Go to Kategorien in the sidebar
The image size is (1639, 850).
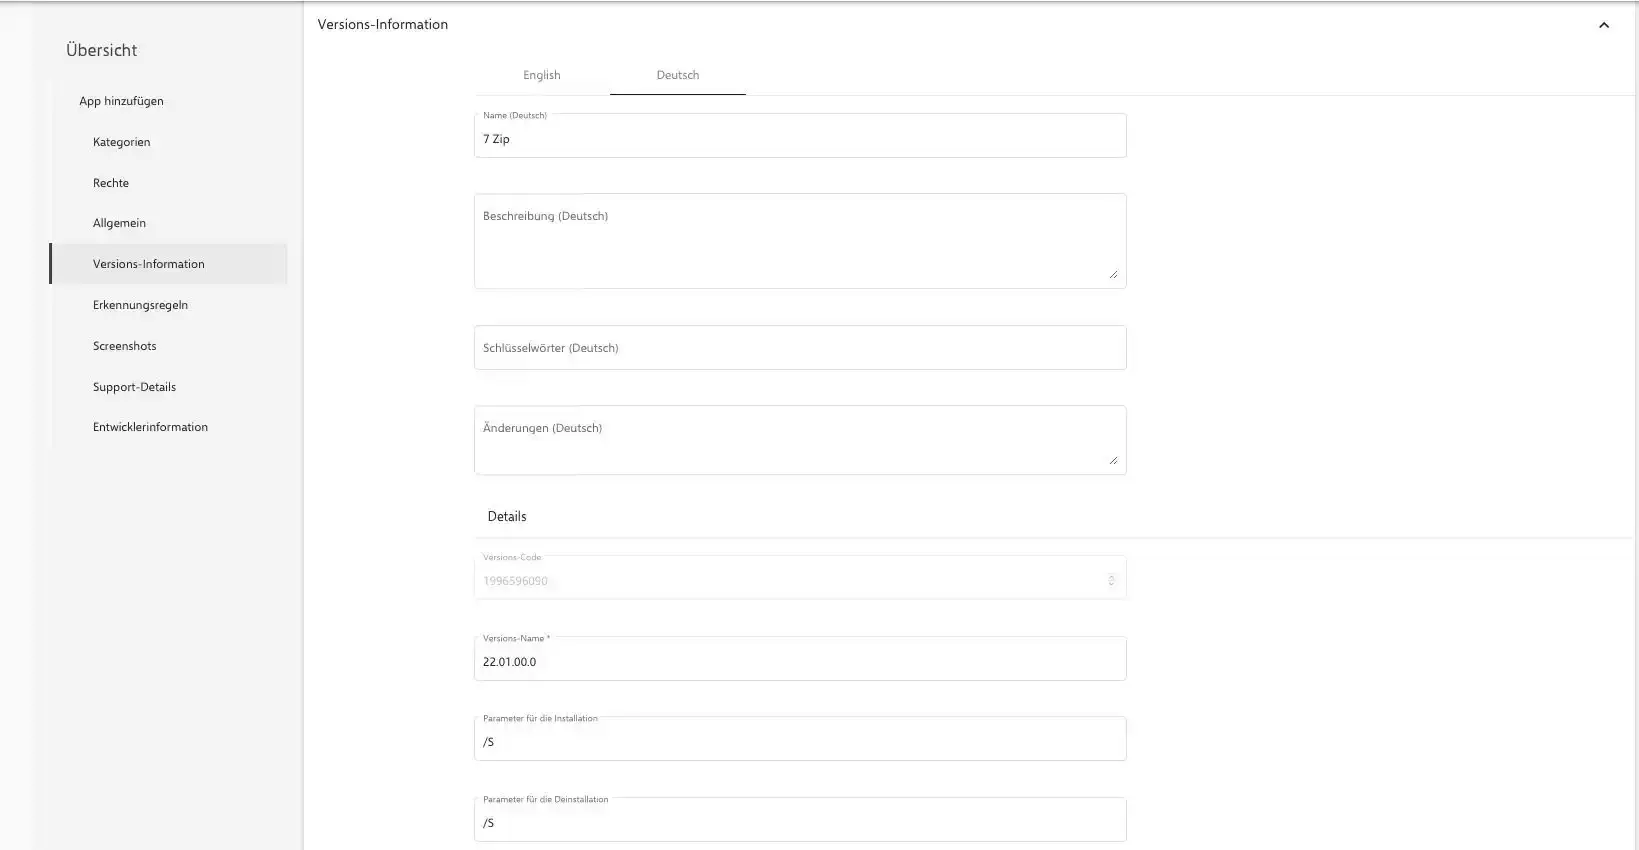122,142
